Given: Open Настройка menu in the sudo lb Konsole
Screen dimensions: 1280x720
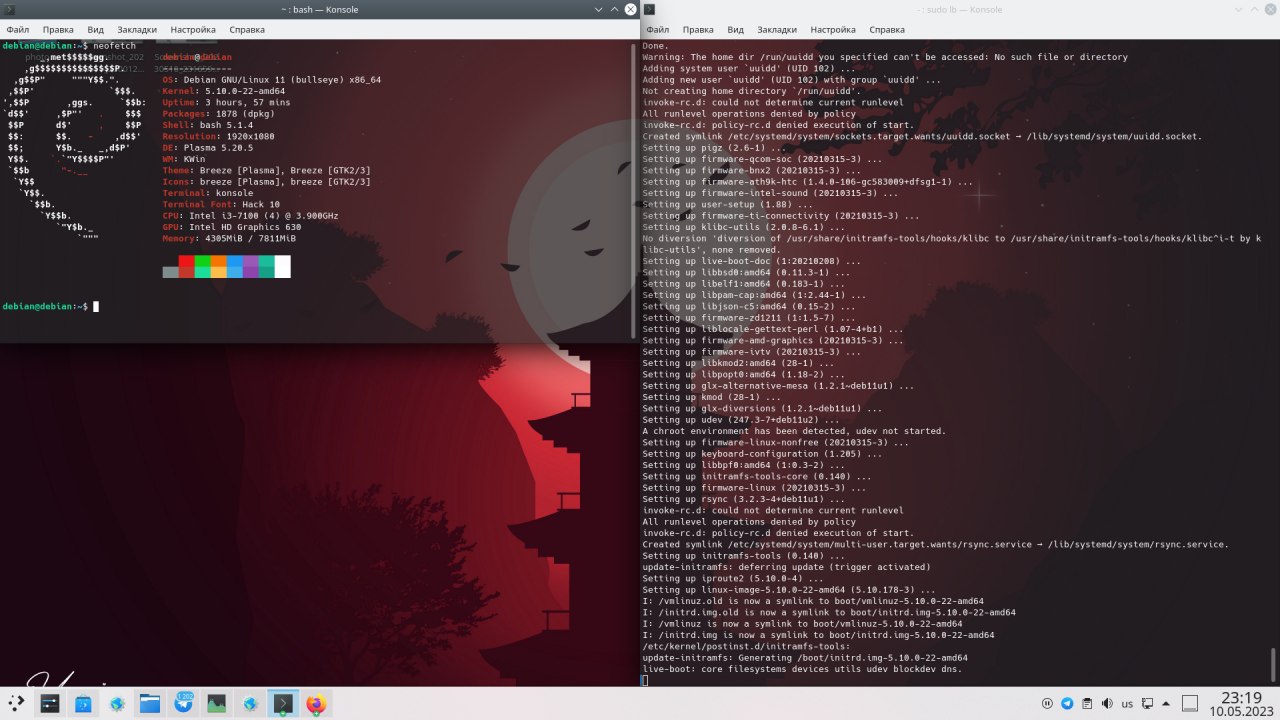Looking at the screenshot, I should 833,30.
